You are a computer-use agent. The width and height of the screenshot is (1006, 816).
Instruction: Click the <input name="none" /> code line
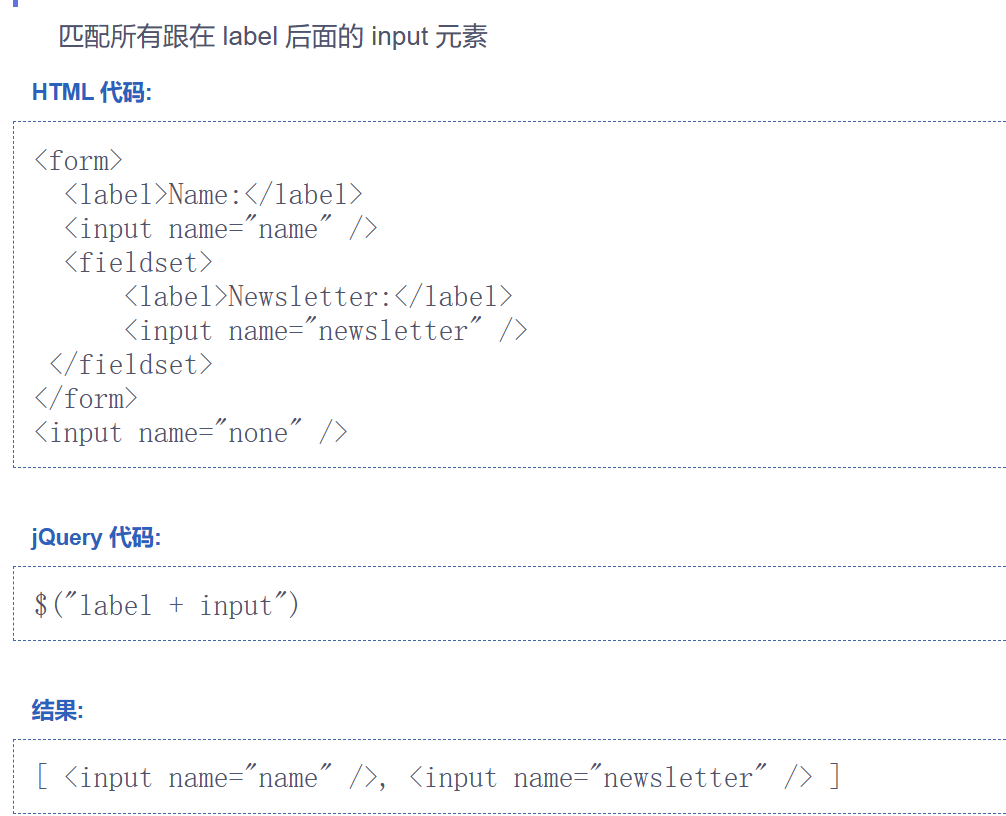point(191,433)
